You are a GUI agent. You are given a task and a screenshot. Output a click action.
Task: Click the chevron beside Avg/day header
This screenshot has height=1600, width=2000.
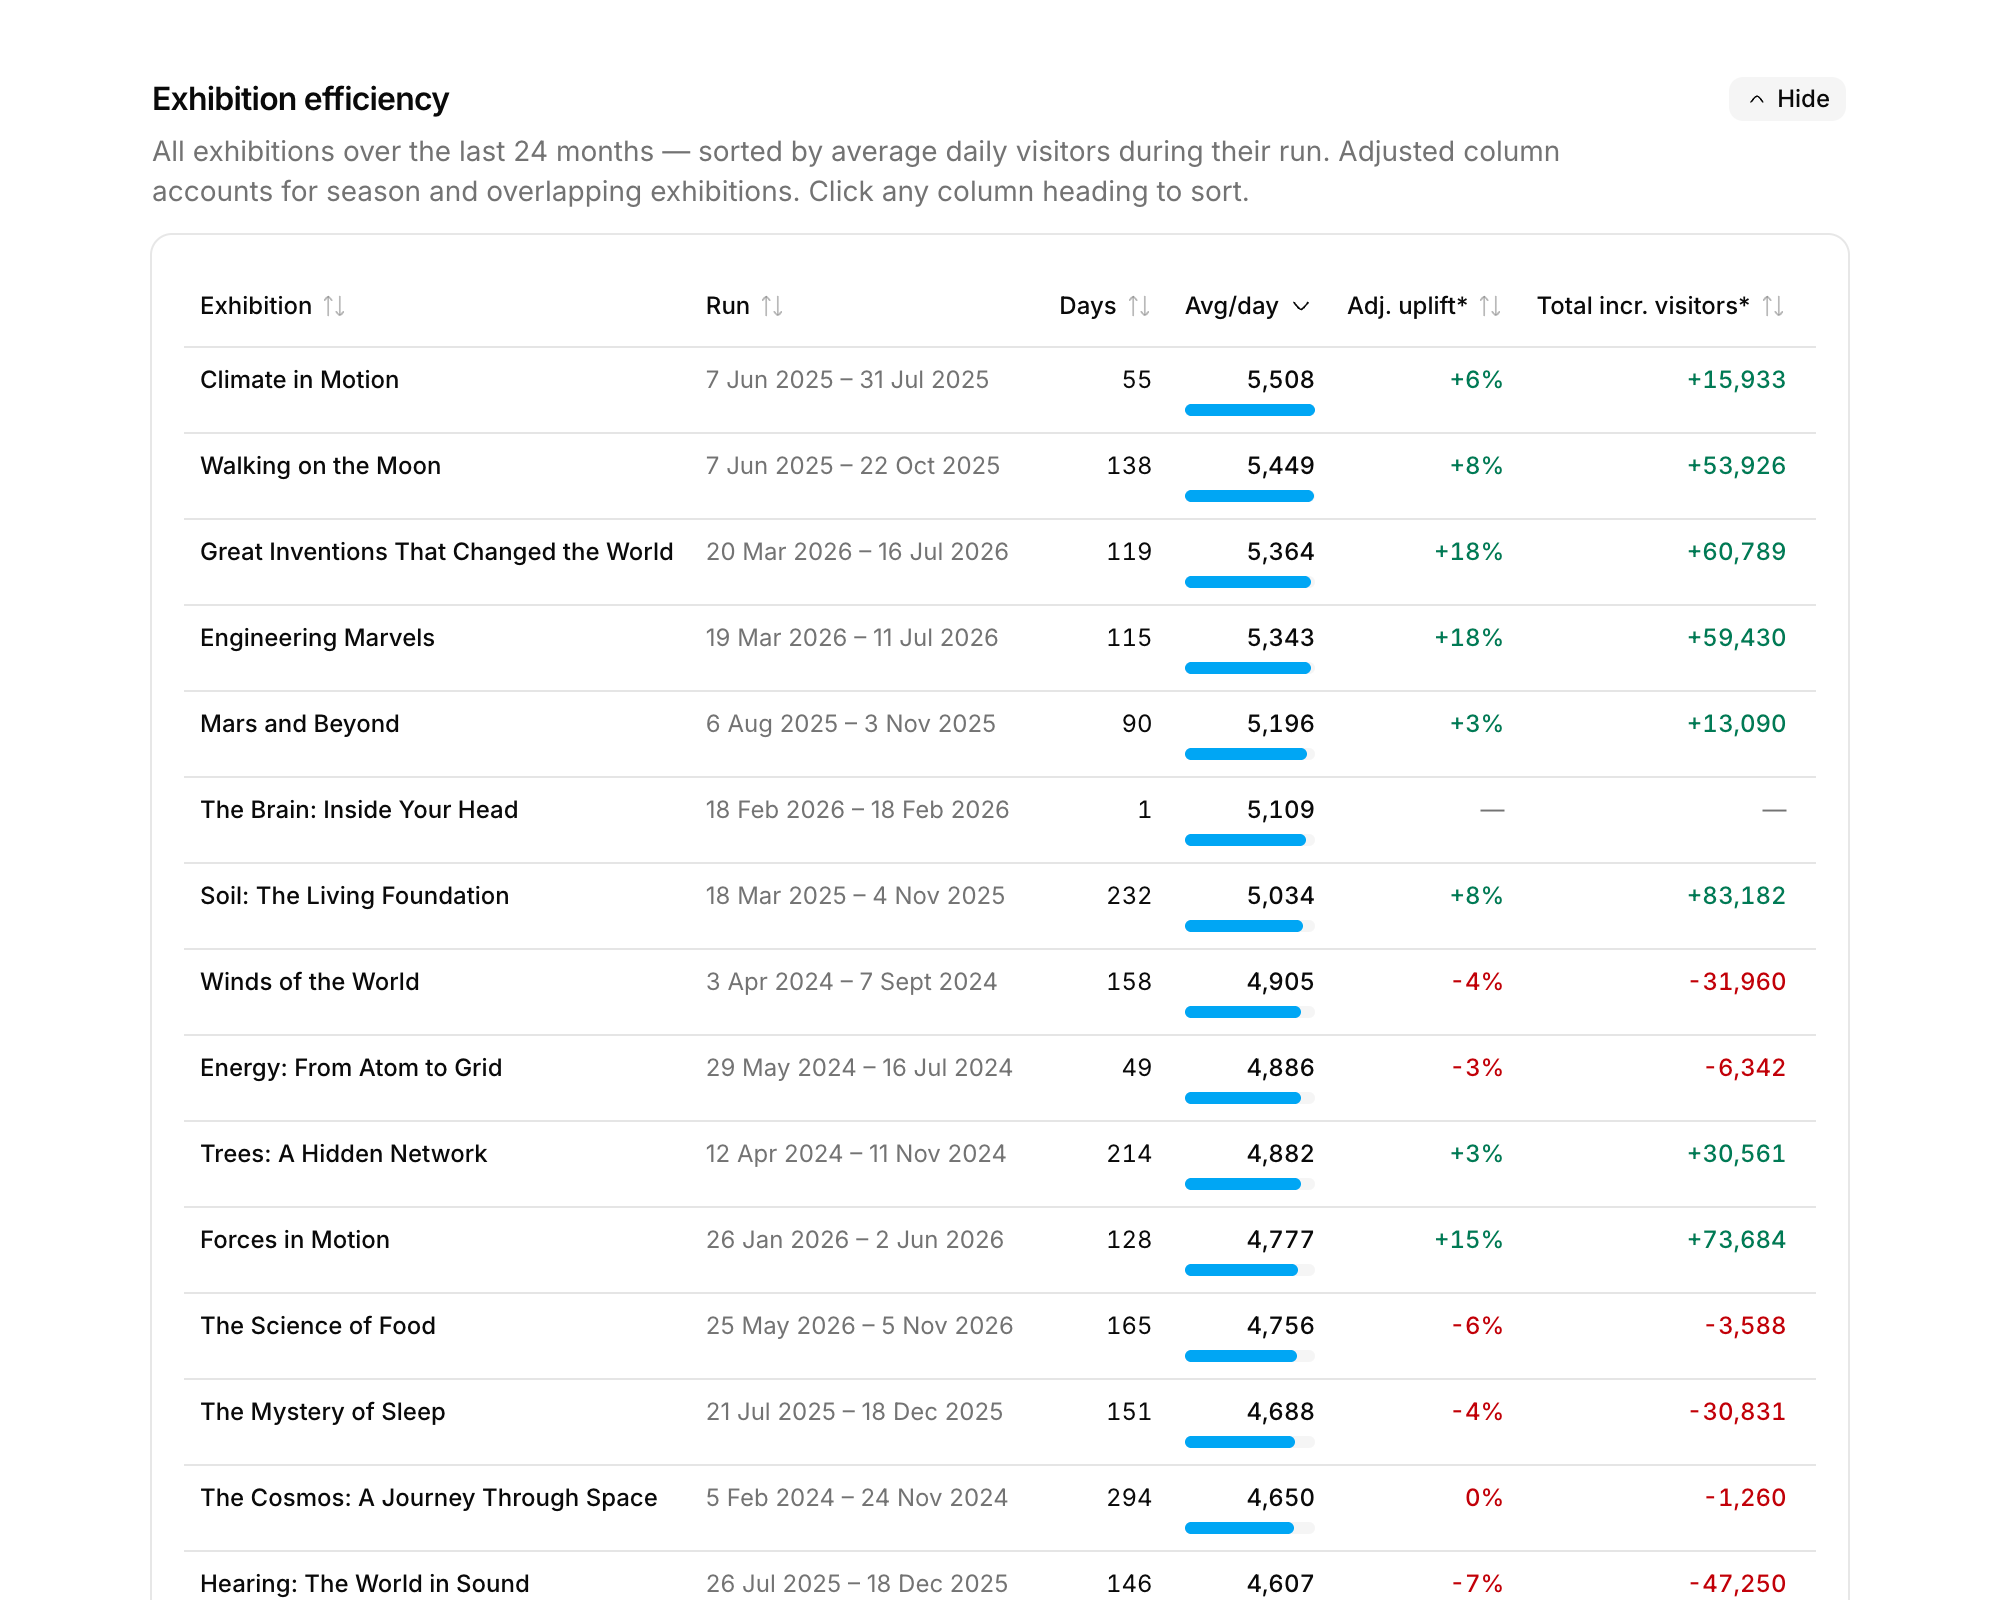1301,306
